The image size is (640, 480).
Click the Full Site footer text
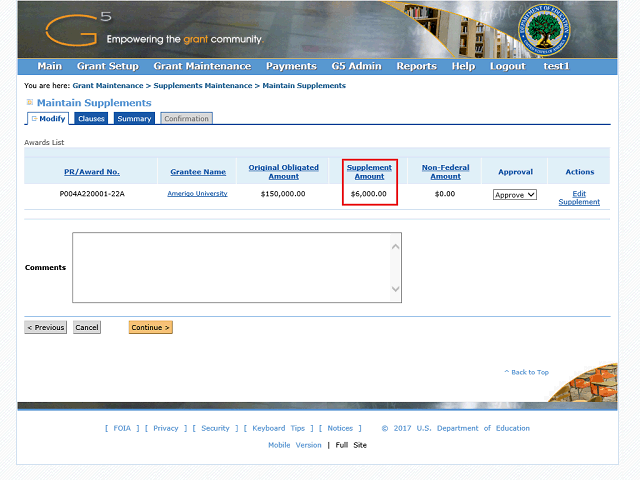tap(351, 445)
